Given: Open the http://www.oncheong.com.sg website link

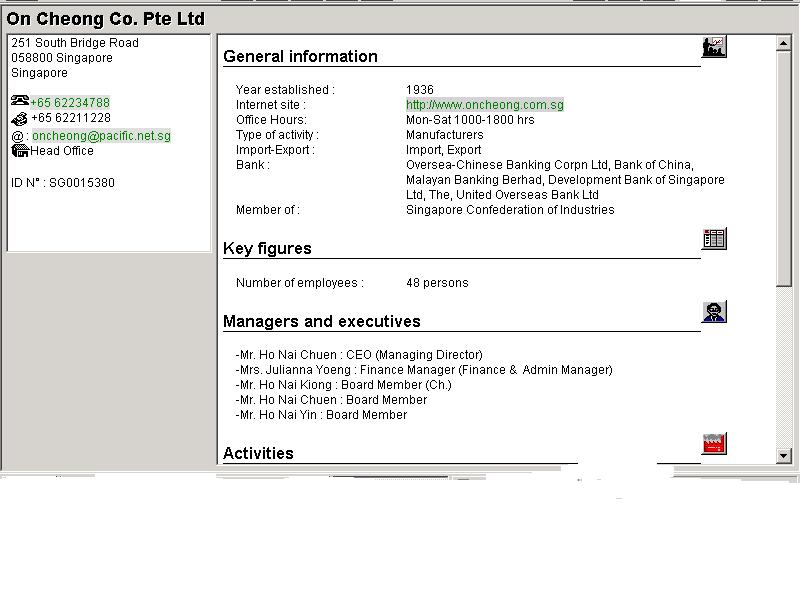Looking at the screenshot, I should [484, 105].
